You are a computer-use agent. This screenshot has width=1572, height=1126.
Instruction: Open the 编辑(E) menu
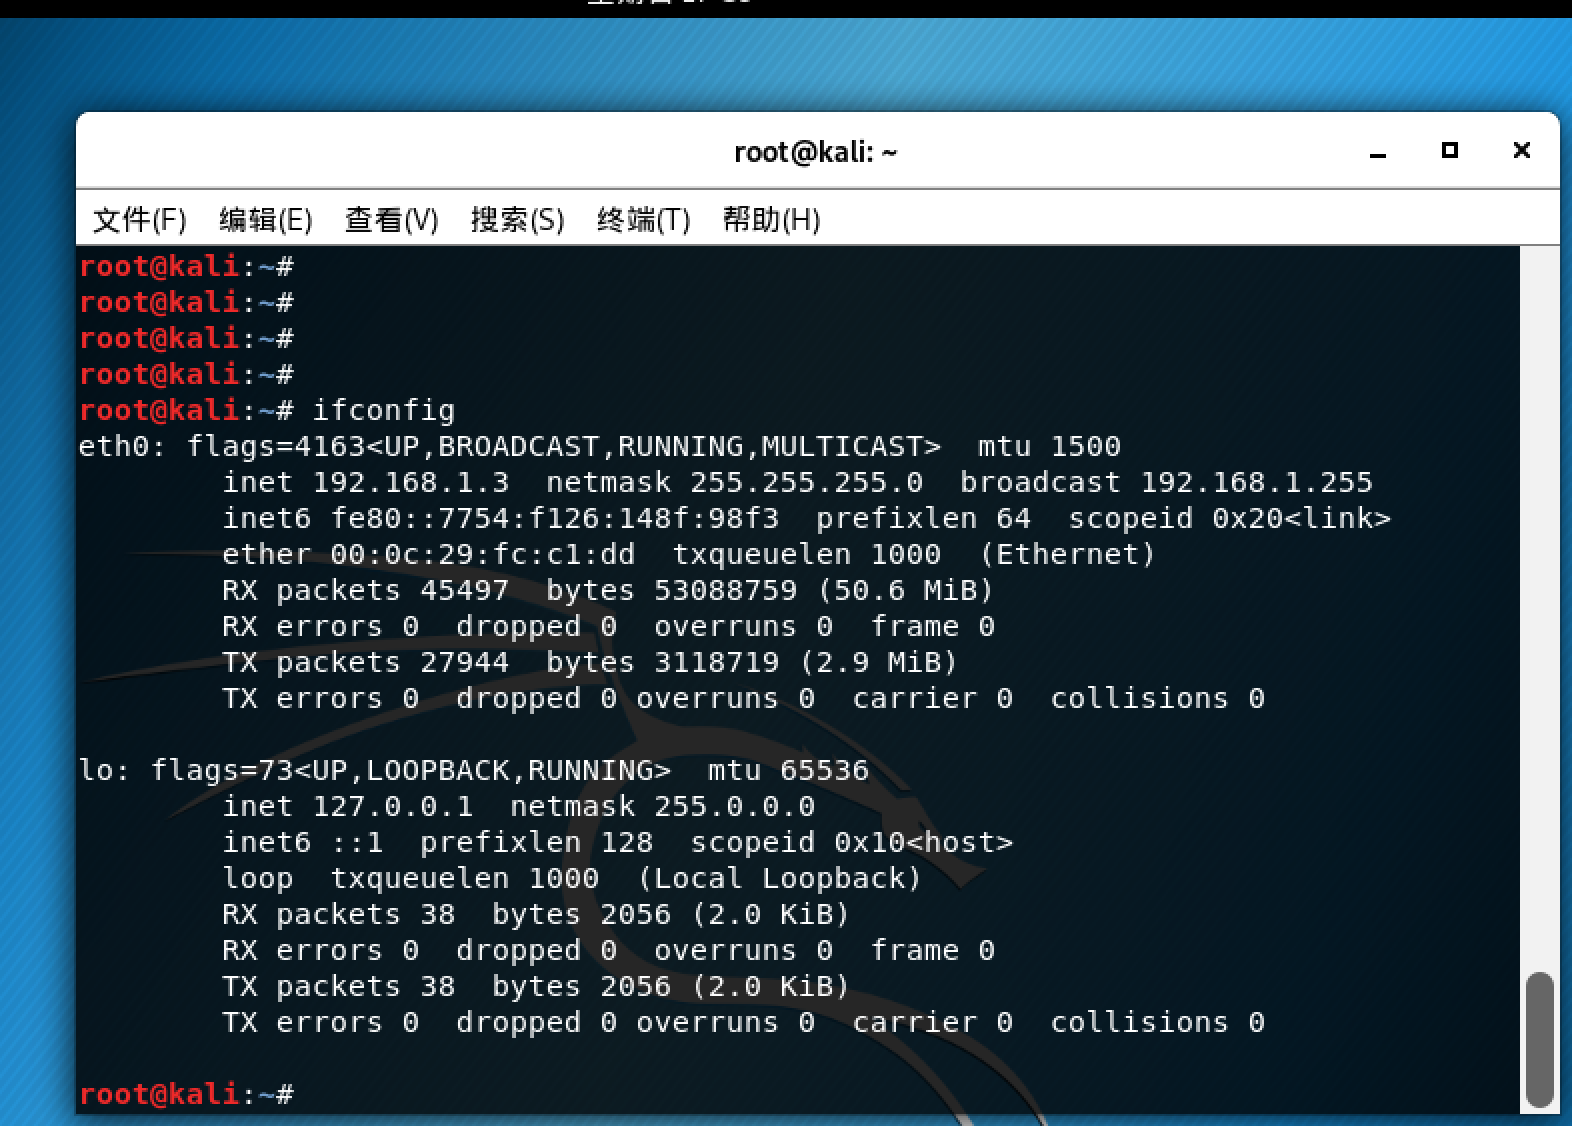pyautogui.click(x=265, y=219)
